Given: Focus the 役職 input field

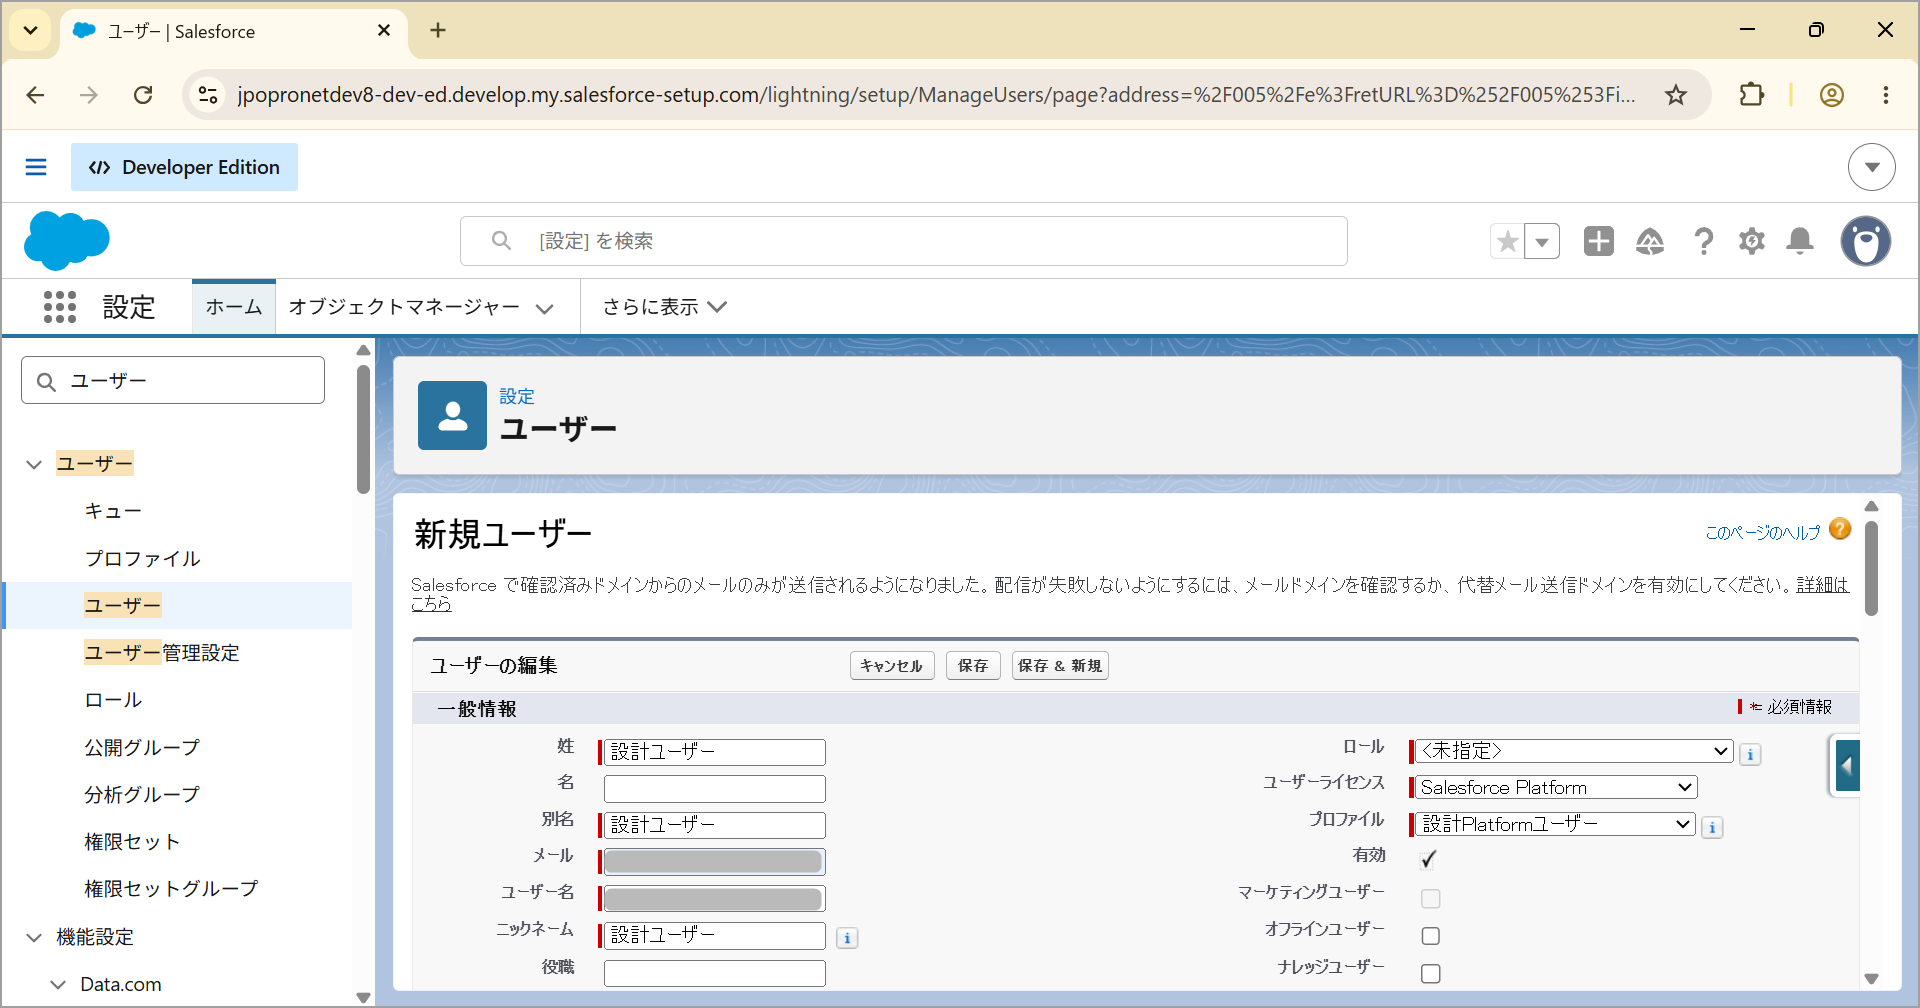Looking at the screenshot, I should 715,973.
